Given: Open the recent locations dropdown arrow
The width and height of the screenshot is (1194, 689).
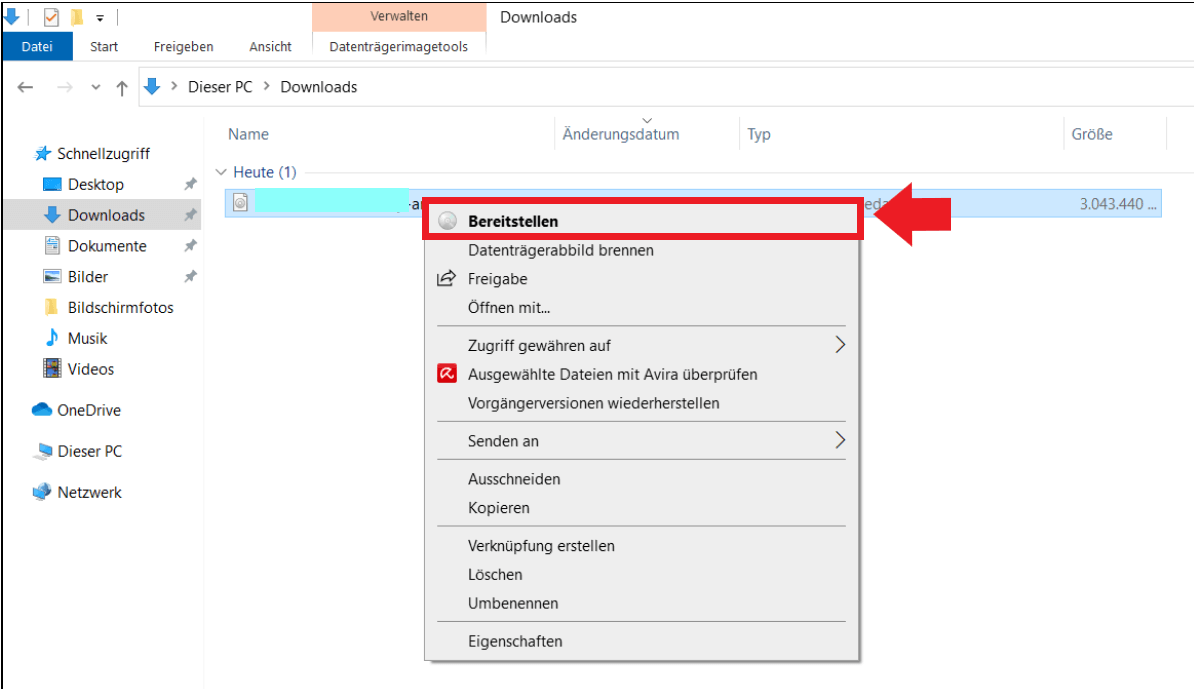Looking at the screenshot, I should [x=96, y=87].
